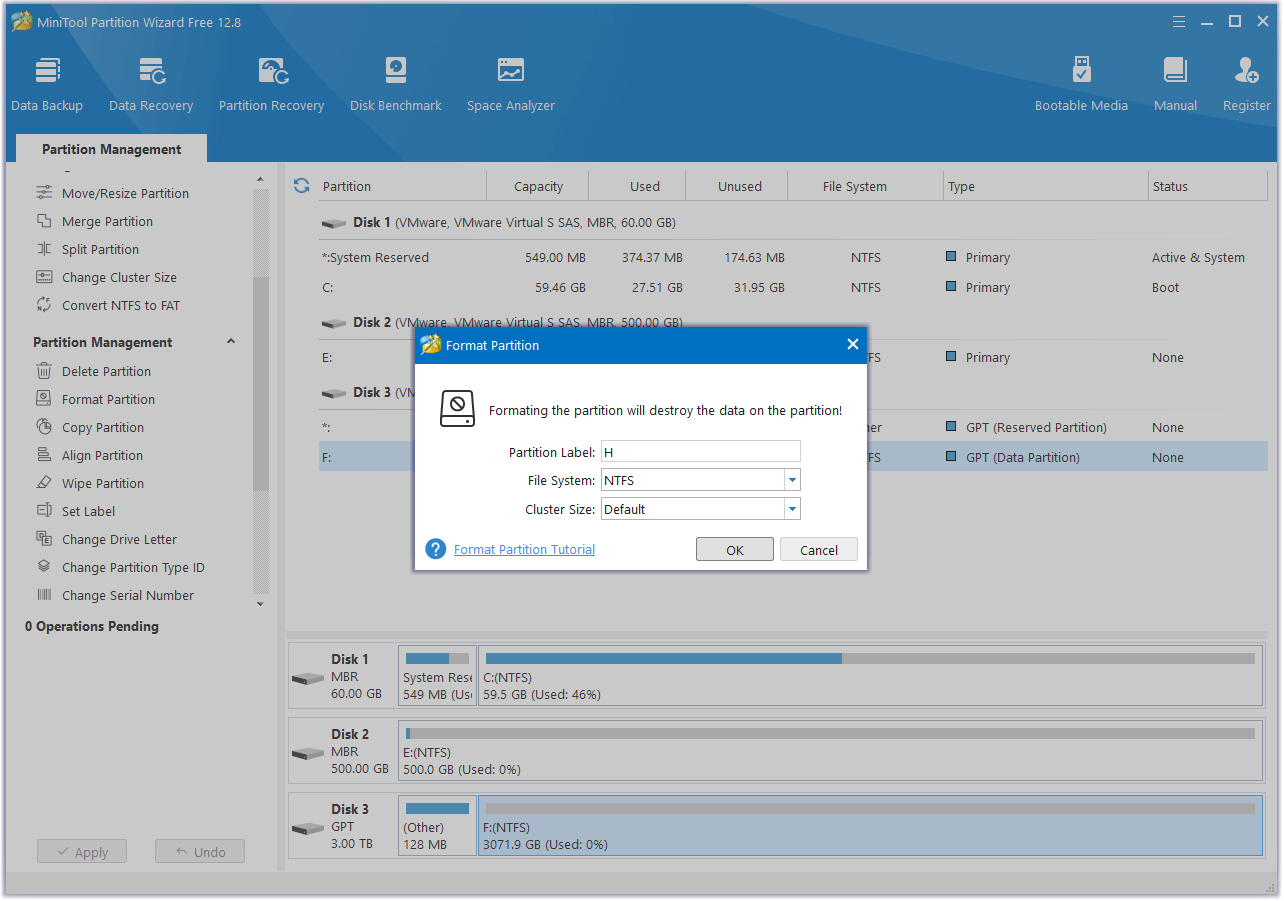Collapse the Partition Management section
The image size is (1284, 901).
click(x=231, y=342)
